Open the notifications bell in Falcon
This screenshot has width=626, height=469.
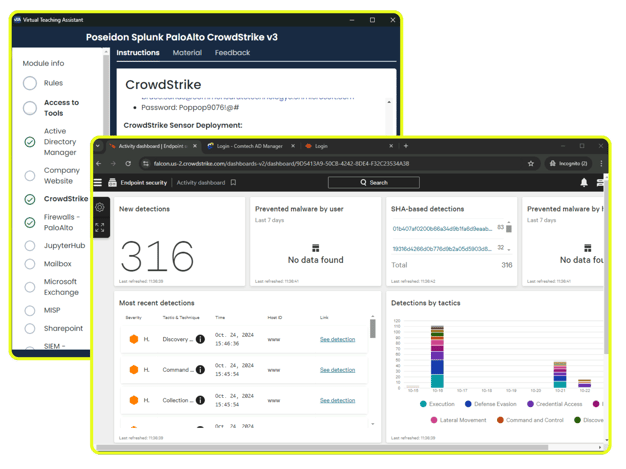tap(584, 183)
